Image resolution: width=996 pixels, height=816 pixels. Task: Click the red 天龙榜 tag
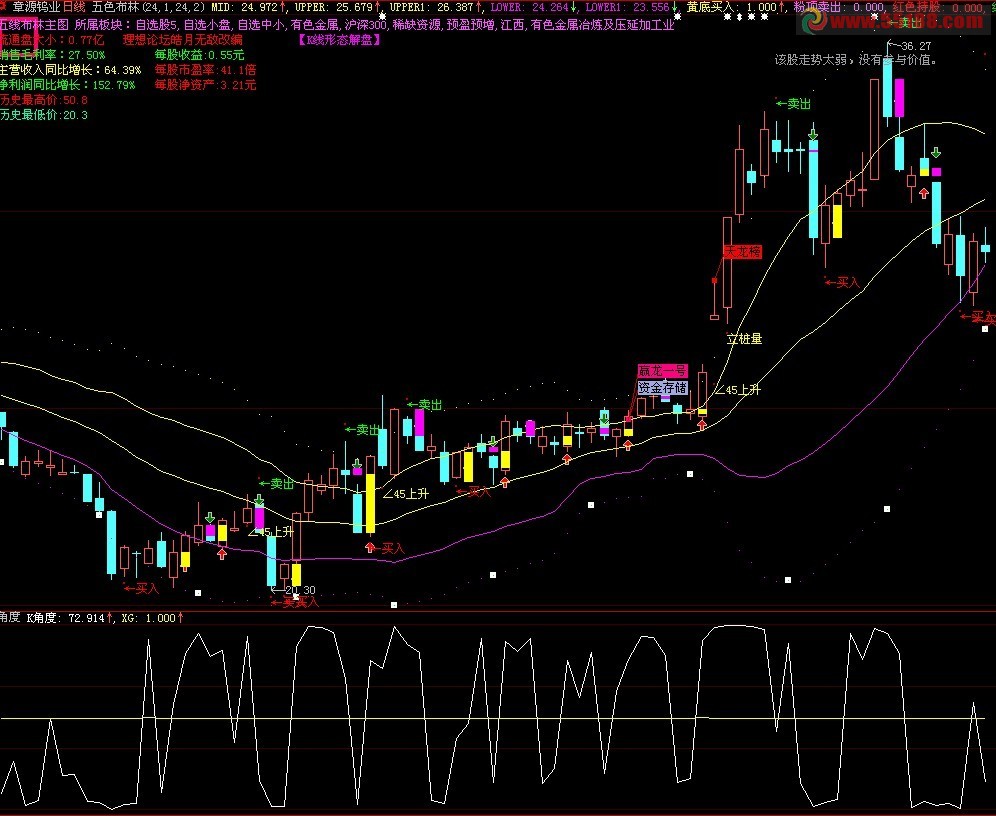(x=743, y=251)
